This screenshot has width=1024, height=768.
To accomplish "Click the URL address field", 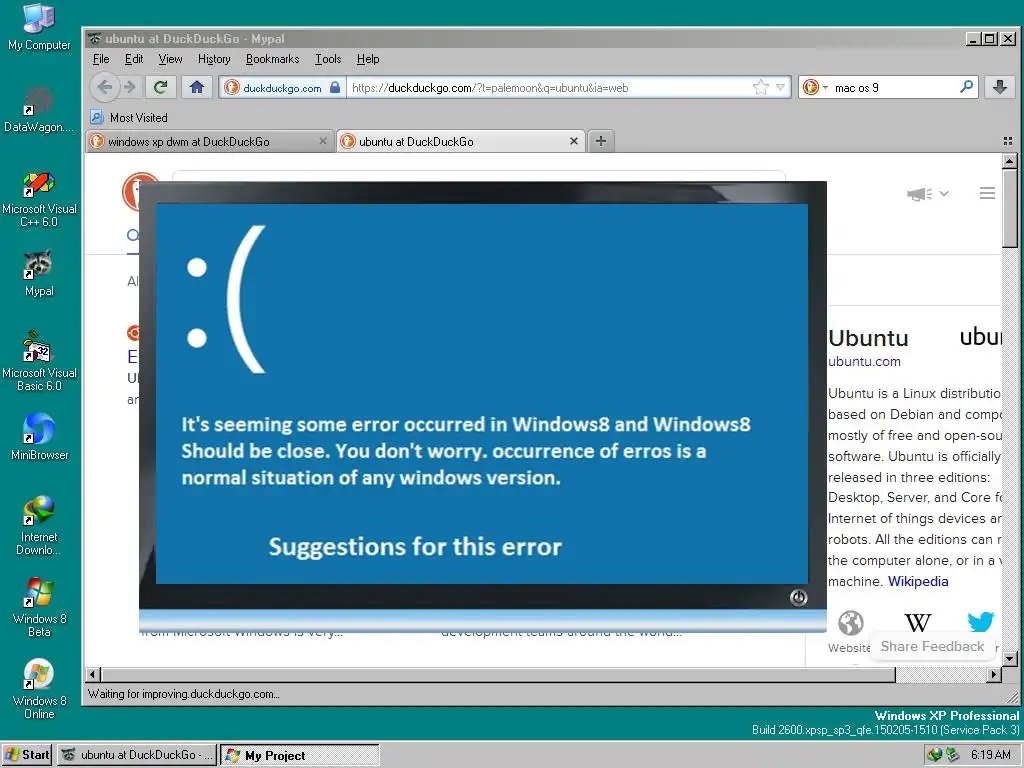I will (549, 88).
